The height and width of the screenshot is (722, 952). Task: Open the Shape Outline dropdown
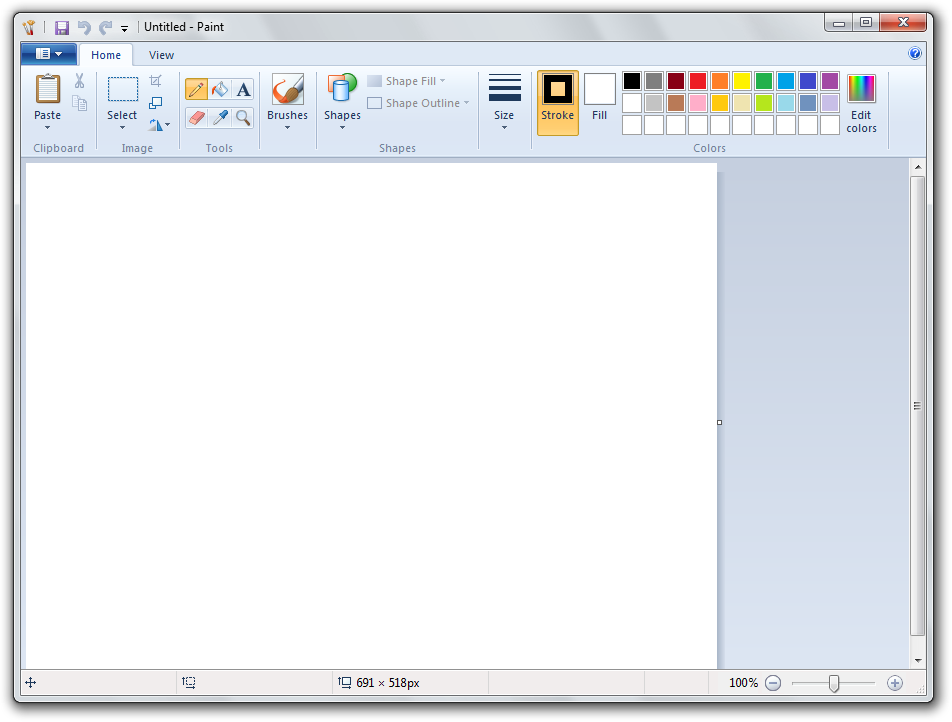click(418, 103)
